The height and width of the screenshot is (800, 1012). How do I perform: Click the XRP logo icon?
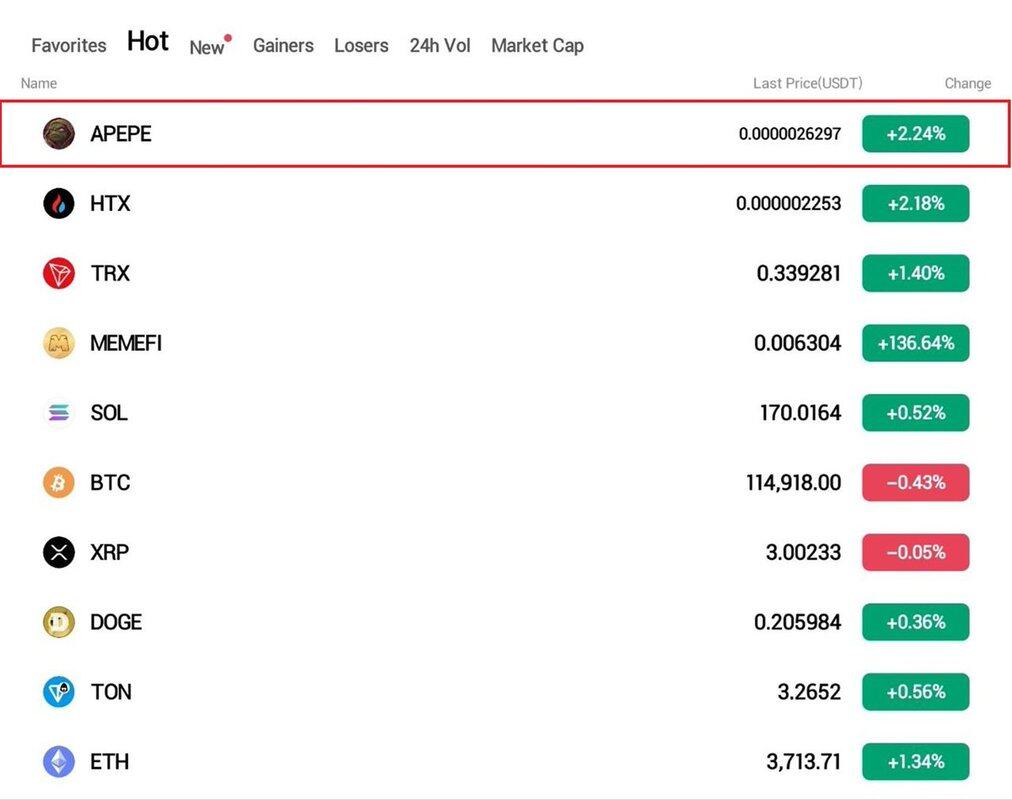click(59, 552)
